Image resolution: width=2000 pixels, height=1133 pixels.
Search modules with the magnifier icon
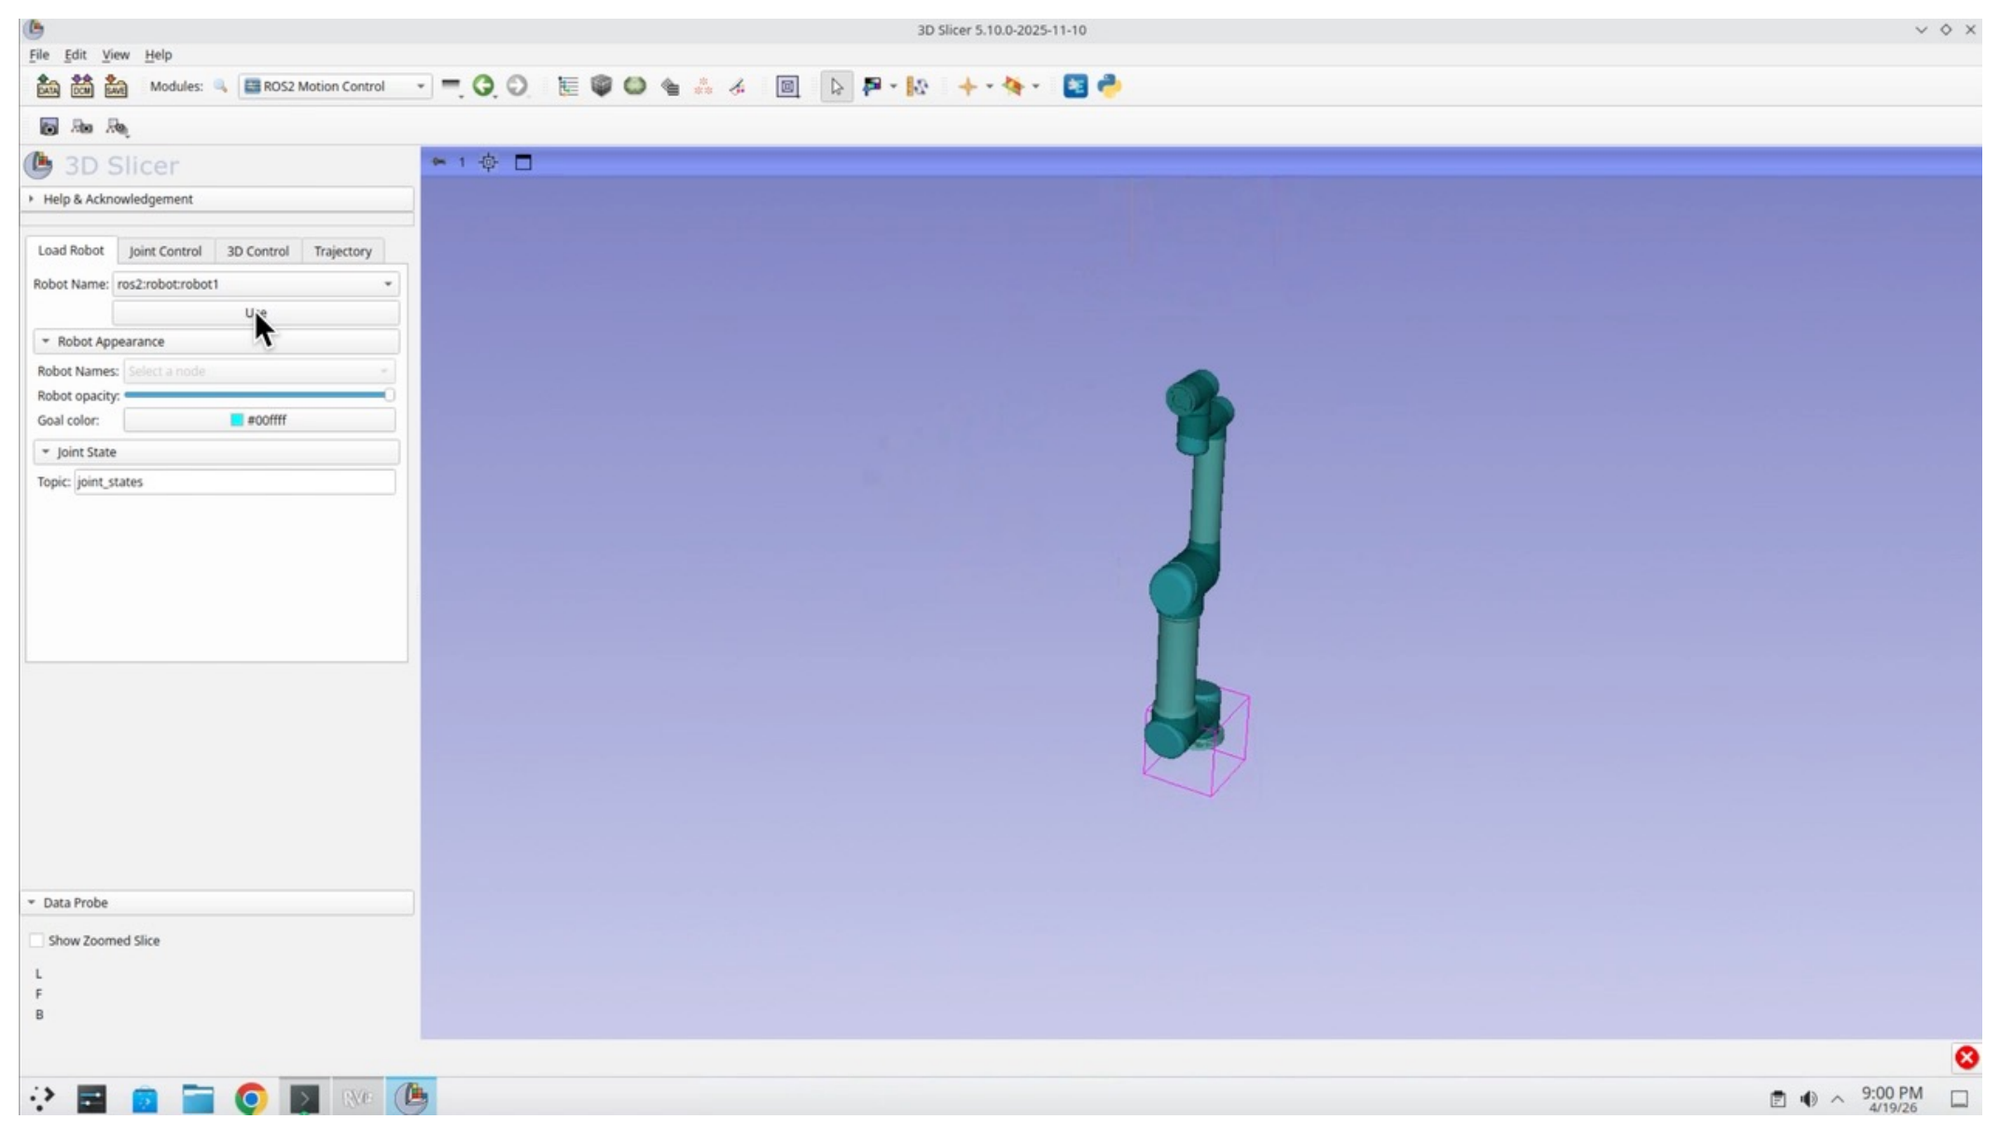click(220, 87)
